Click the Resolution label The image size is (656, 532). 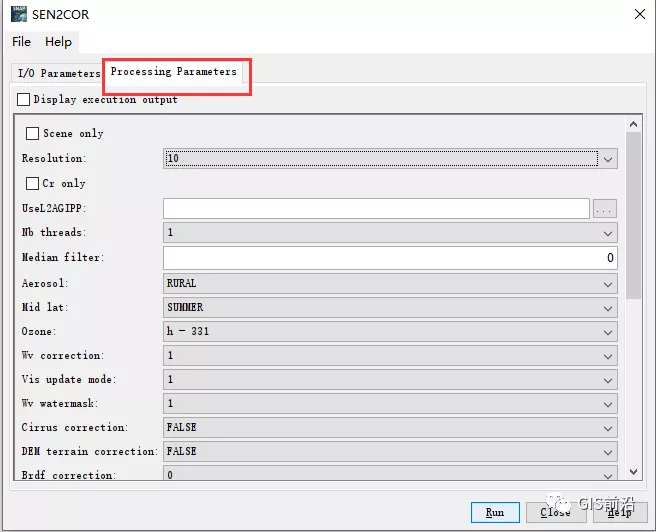(x=54, y=159)
